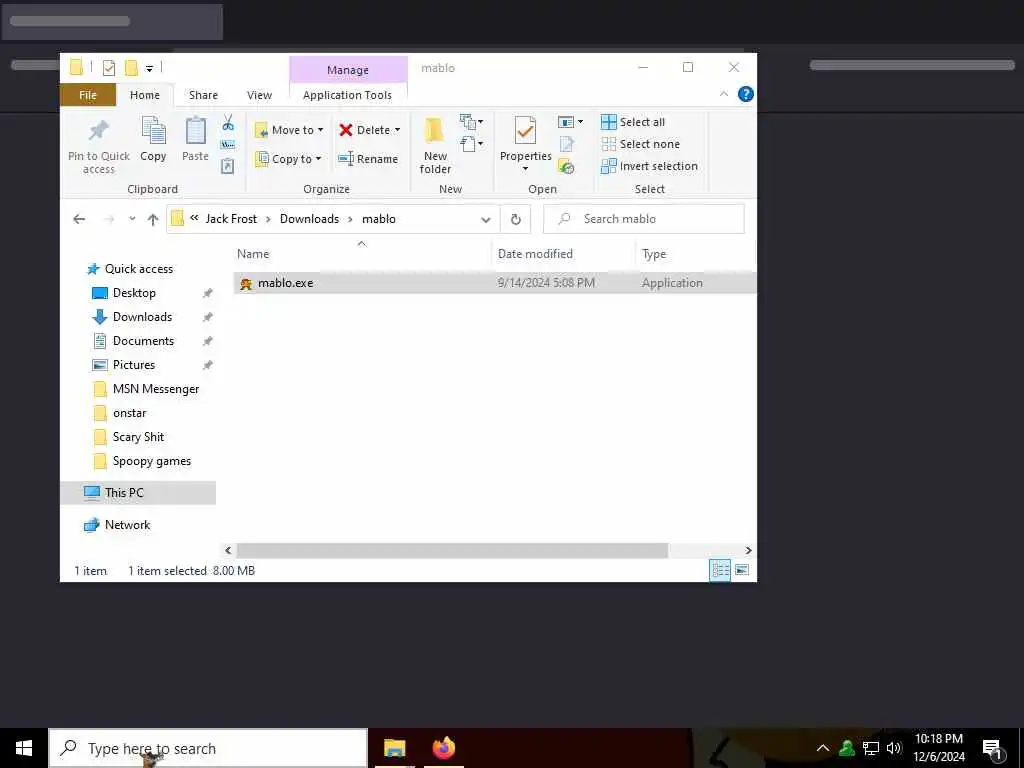Open Downloads in navigation pane
1024x768 pixels.
(142, 317)
